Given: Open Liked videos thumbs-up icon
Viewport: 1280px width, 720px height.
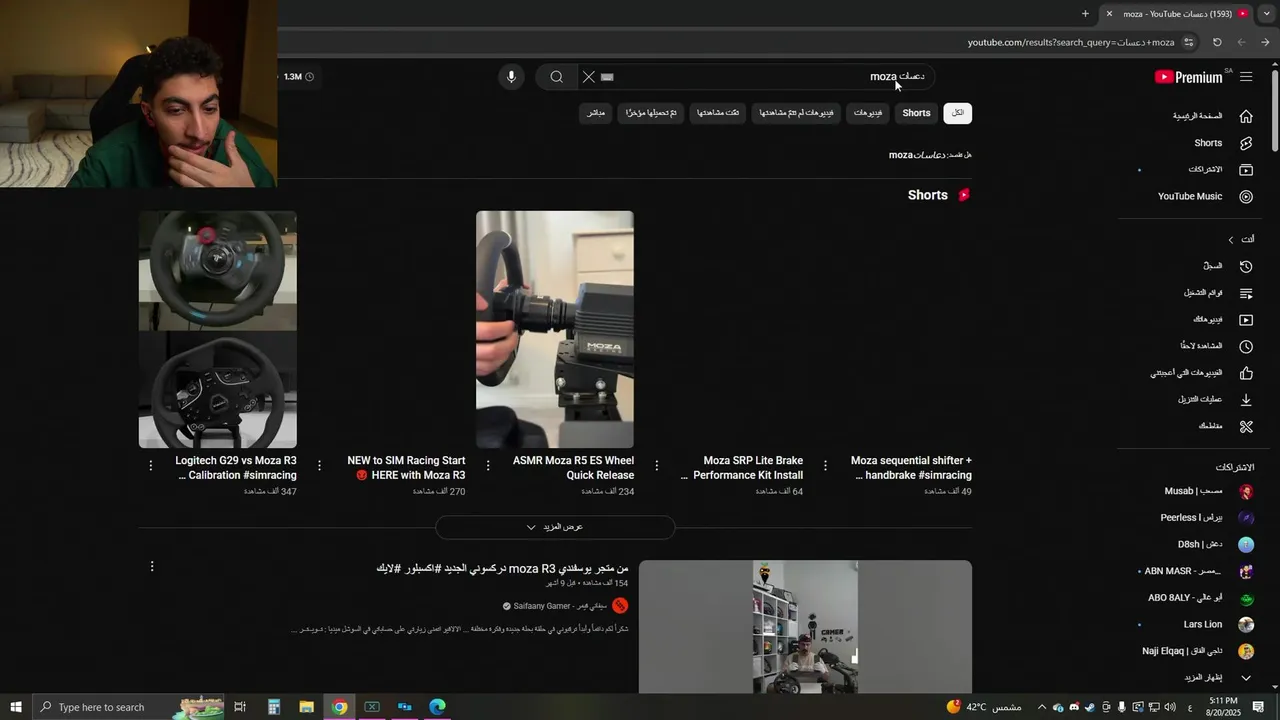Looking at the screenshot, I should (x=1246, y=373).
